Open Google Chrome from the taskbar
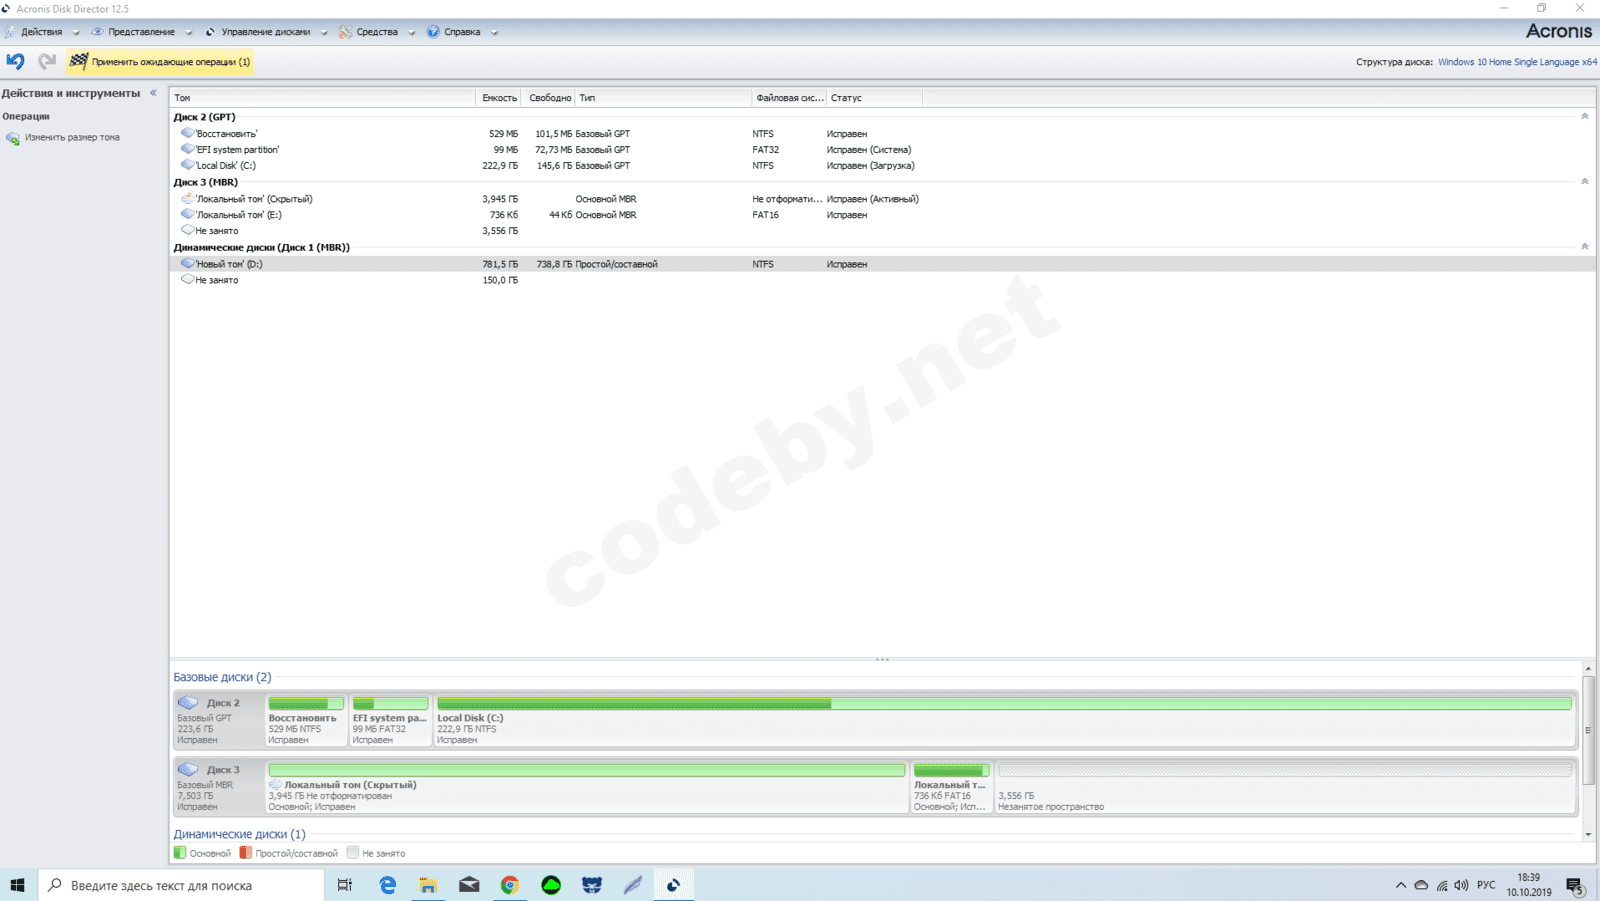This screenshot has width=1600, height=901. pyautogui.click(x=510, y=885)
